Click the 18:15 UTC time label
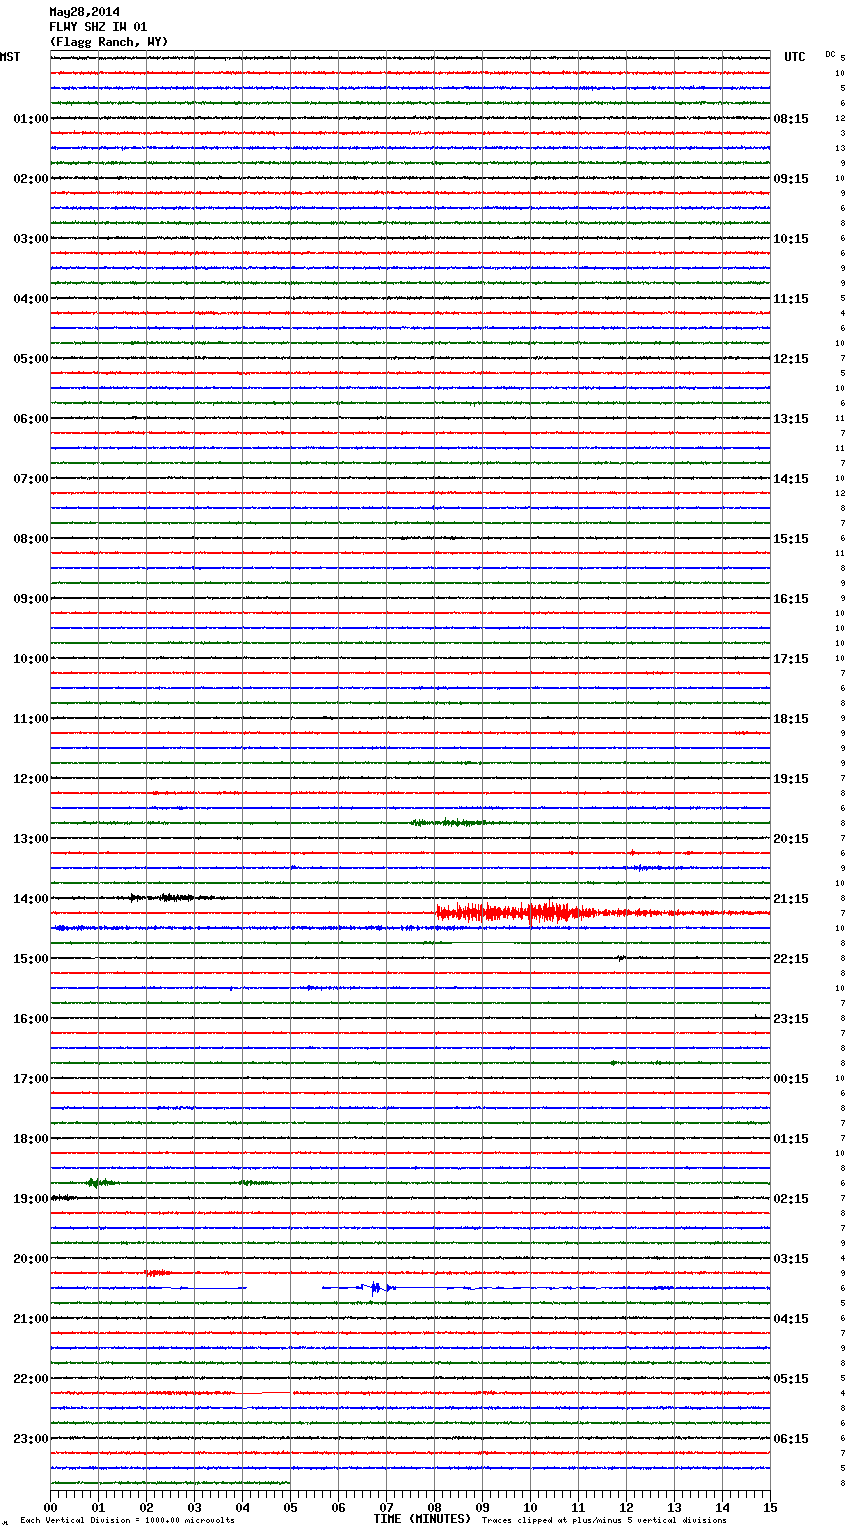 791,719
